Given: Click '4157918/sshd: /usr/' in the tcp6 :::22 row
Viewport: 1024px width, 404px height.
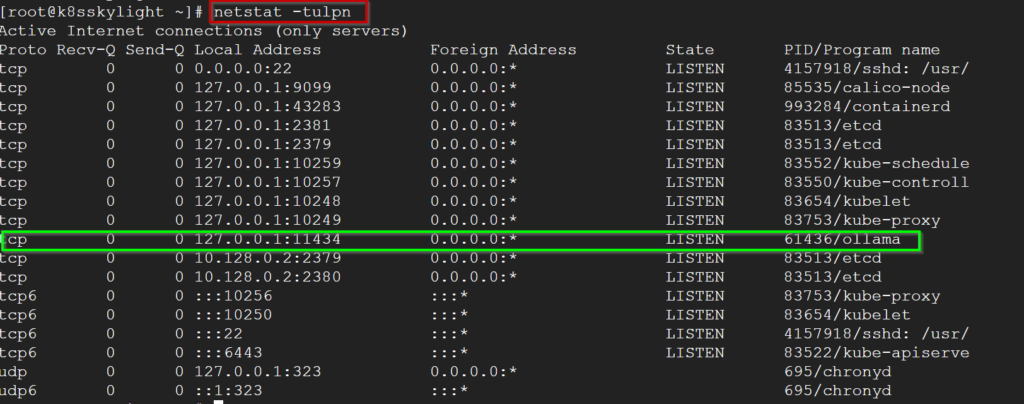Looking at the screenshot, I should [x=877, y=334].
